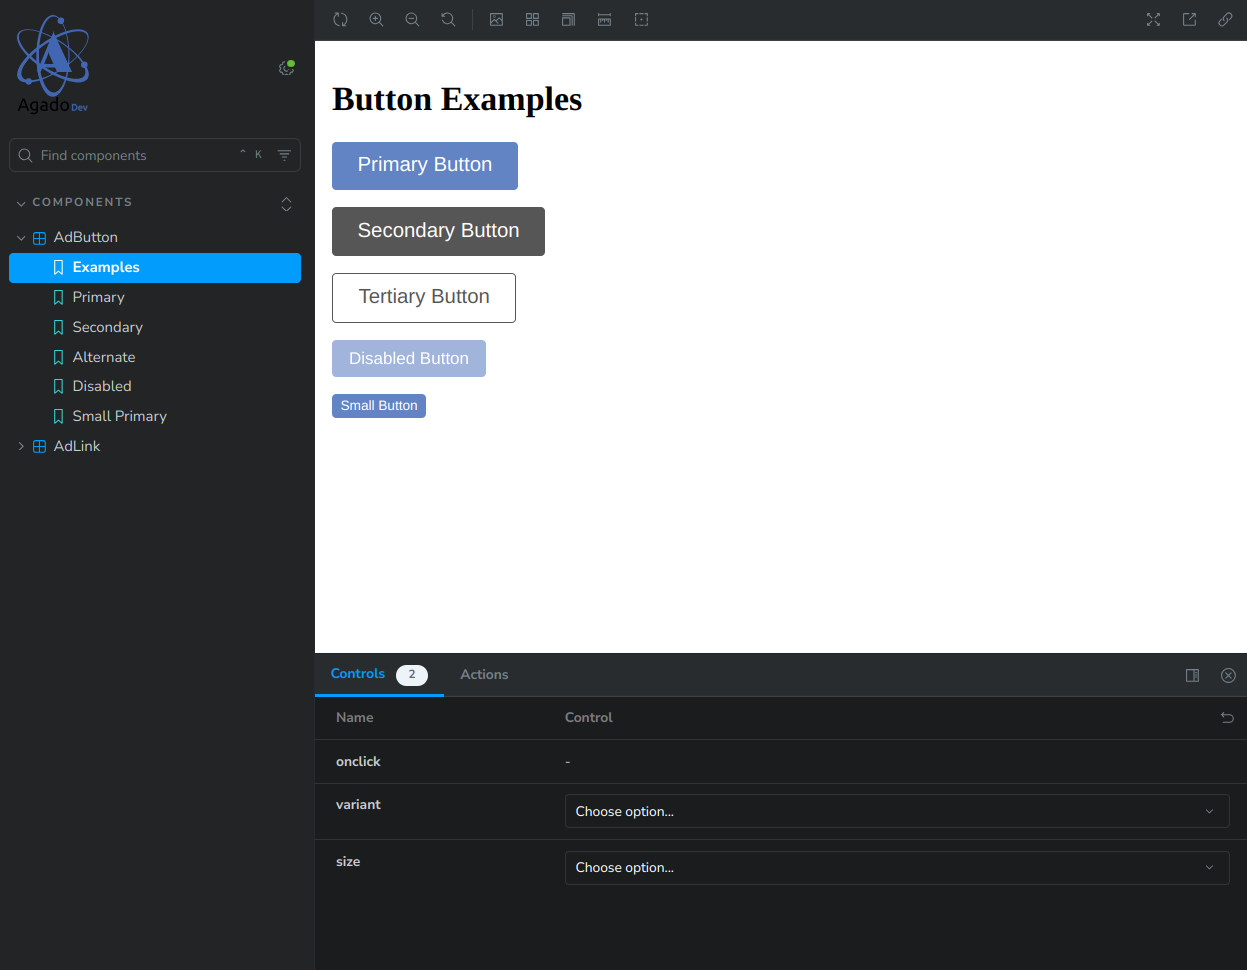This screenshot has height=970, width=1247.
Task: Click the Tertiary Button in the preview
Action: (x=424, y=297)
